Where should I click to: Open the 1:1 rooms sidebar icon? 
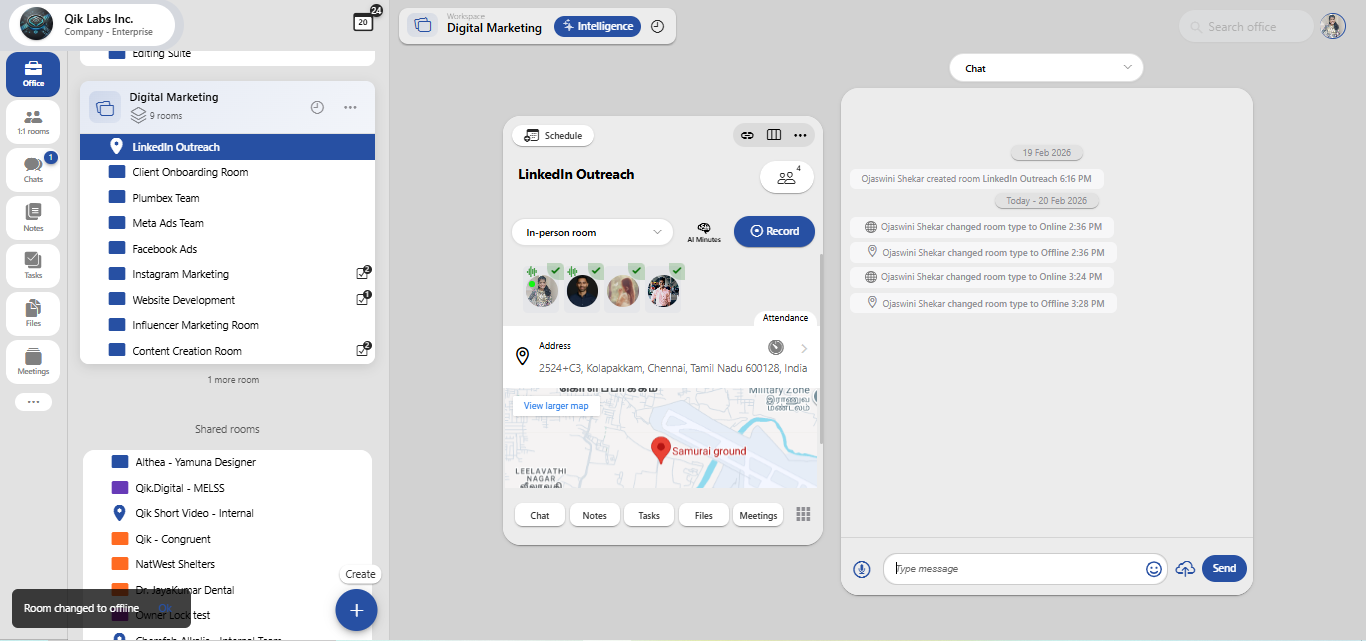tap(33, 123)
